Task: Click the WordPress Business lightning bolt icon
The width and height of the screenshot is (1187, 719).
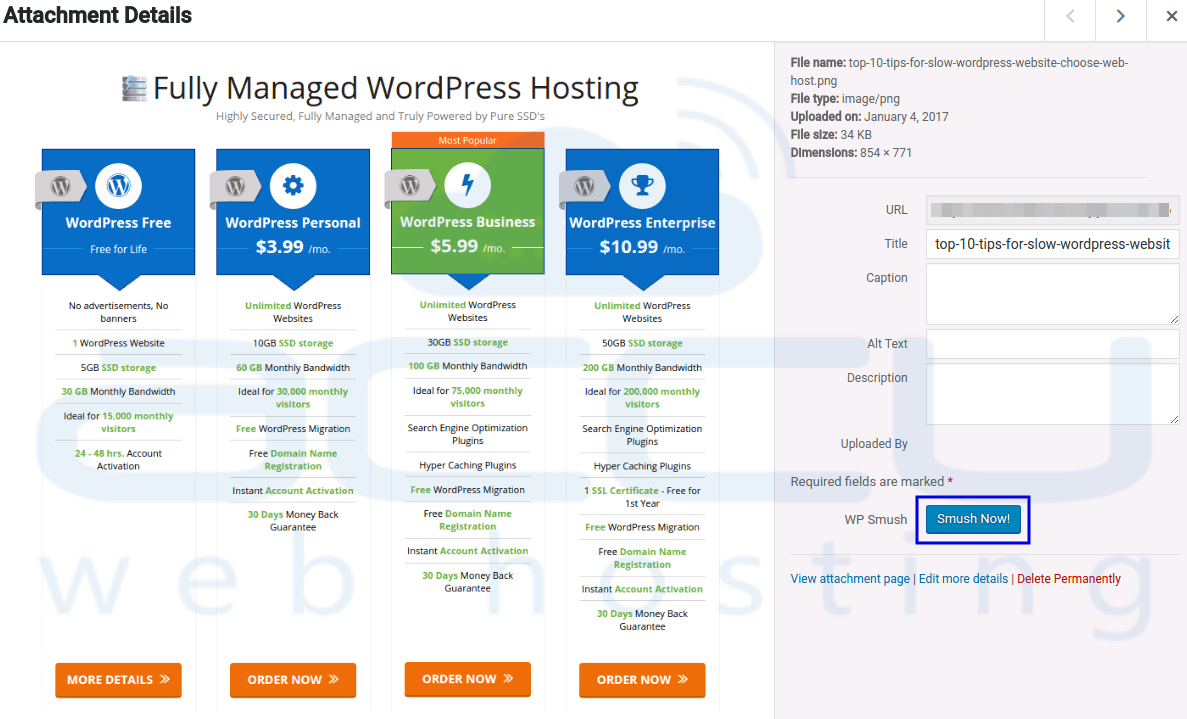Action: coord(468,185)
